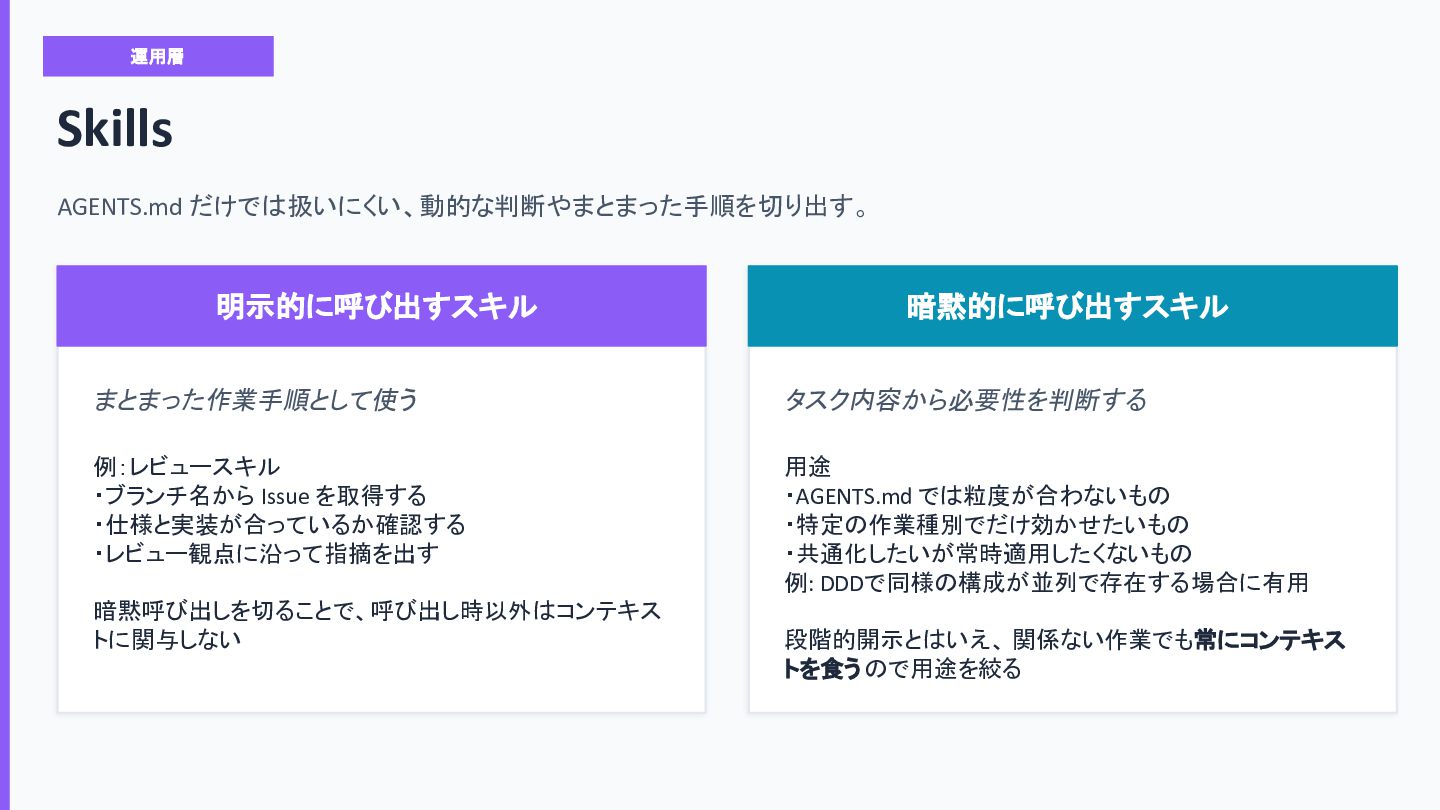Click the 暗黙的に呼び出すスキル teal header
Viewport: 1440px width, 810px height.
pos(1072,306)
